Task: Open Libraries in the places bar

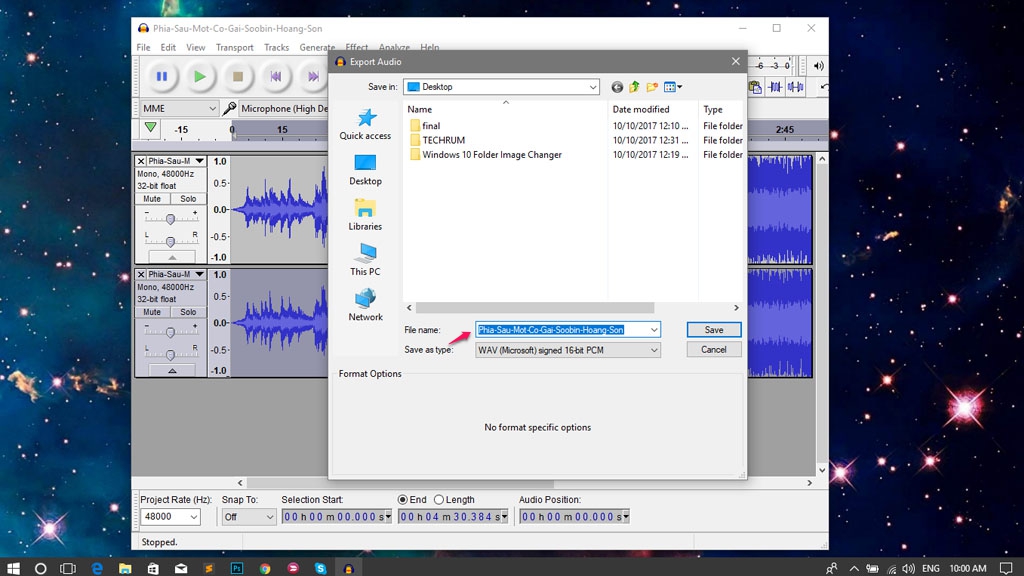Action: [x=365, y=215]
